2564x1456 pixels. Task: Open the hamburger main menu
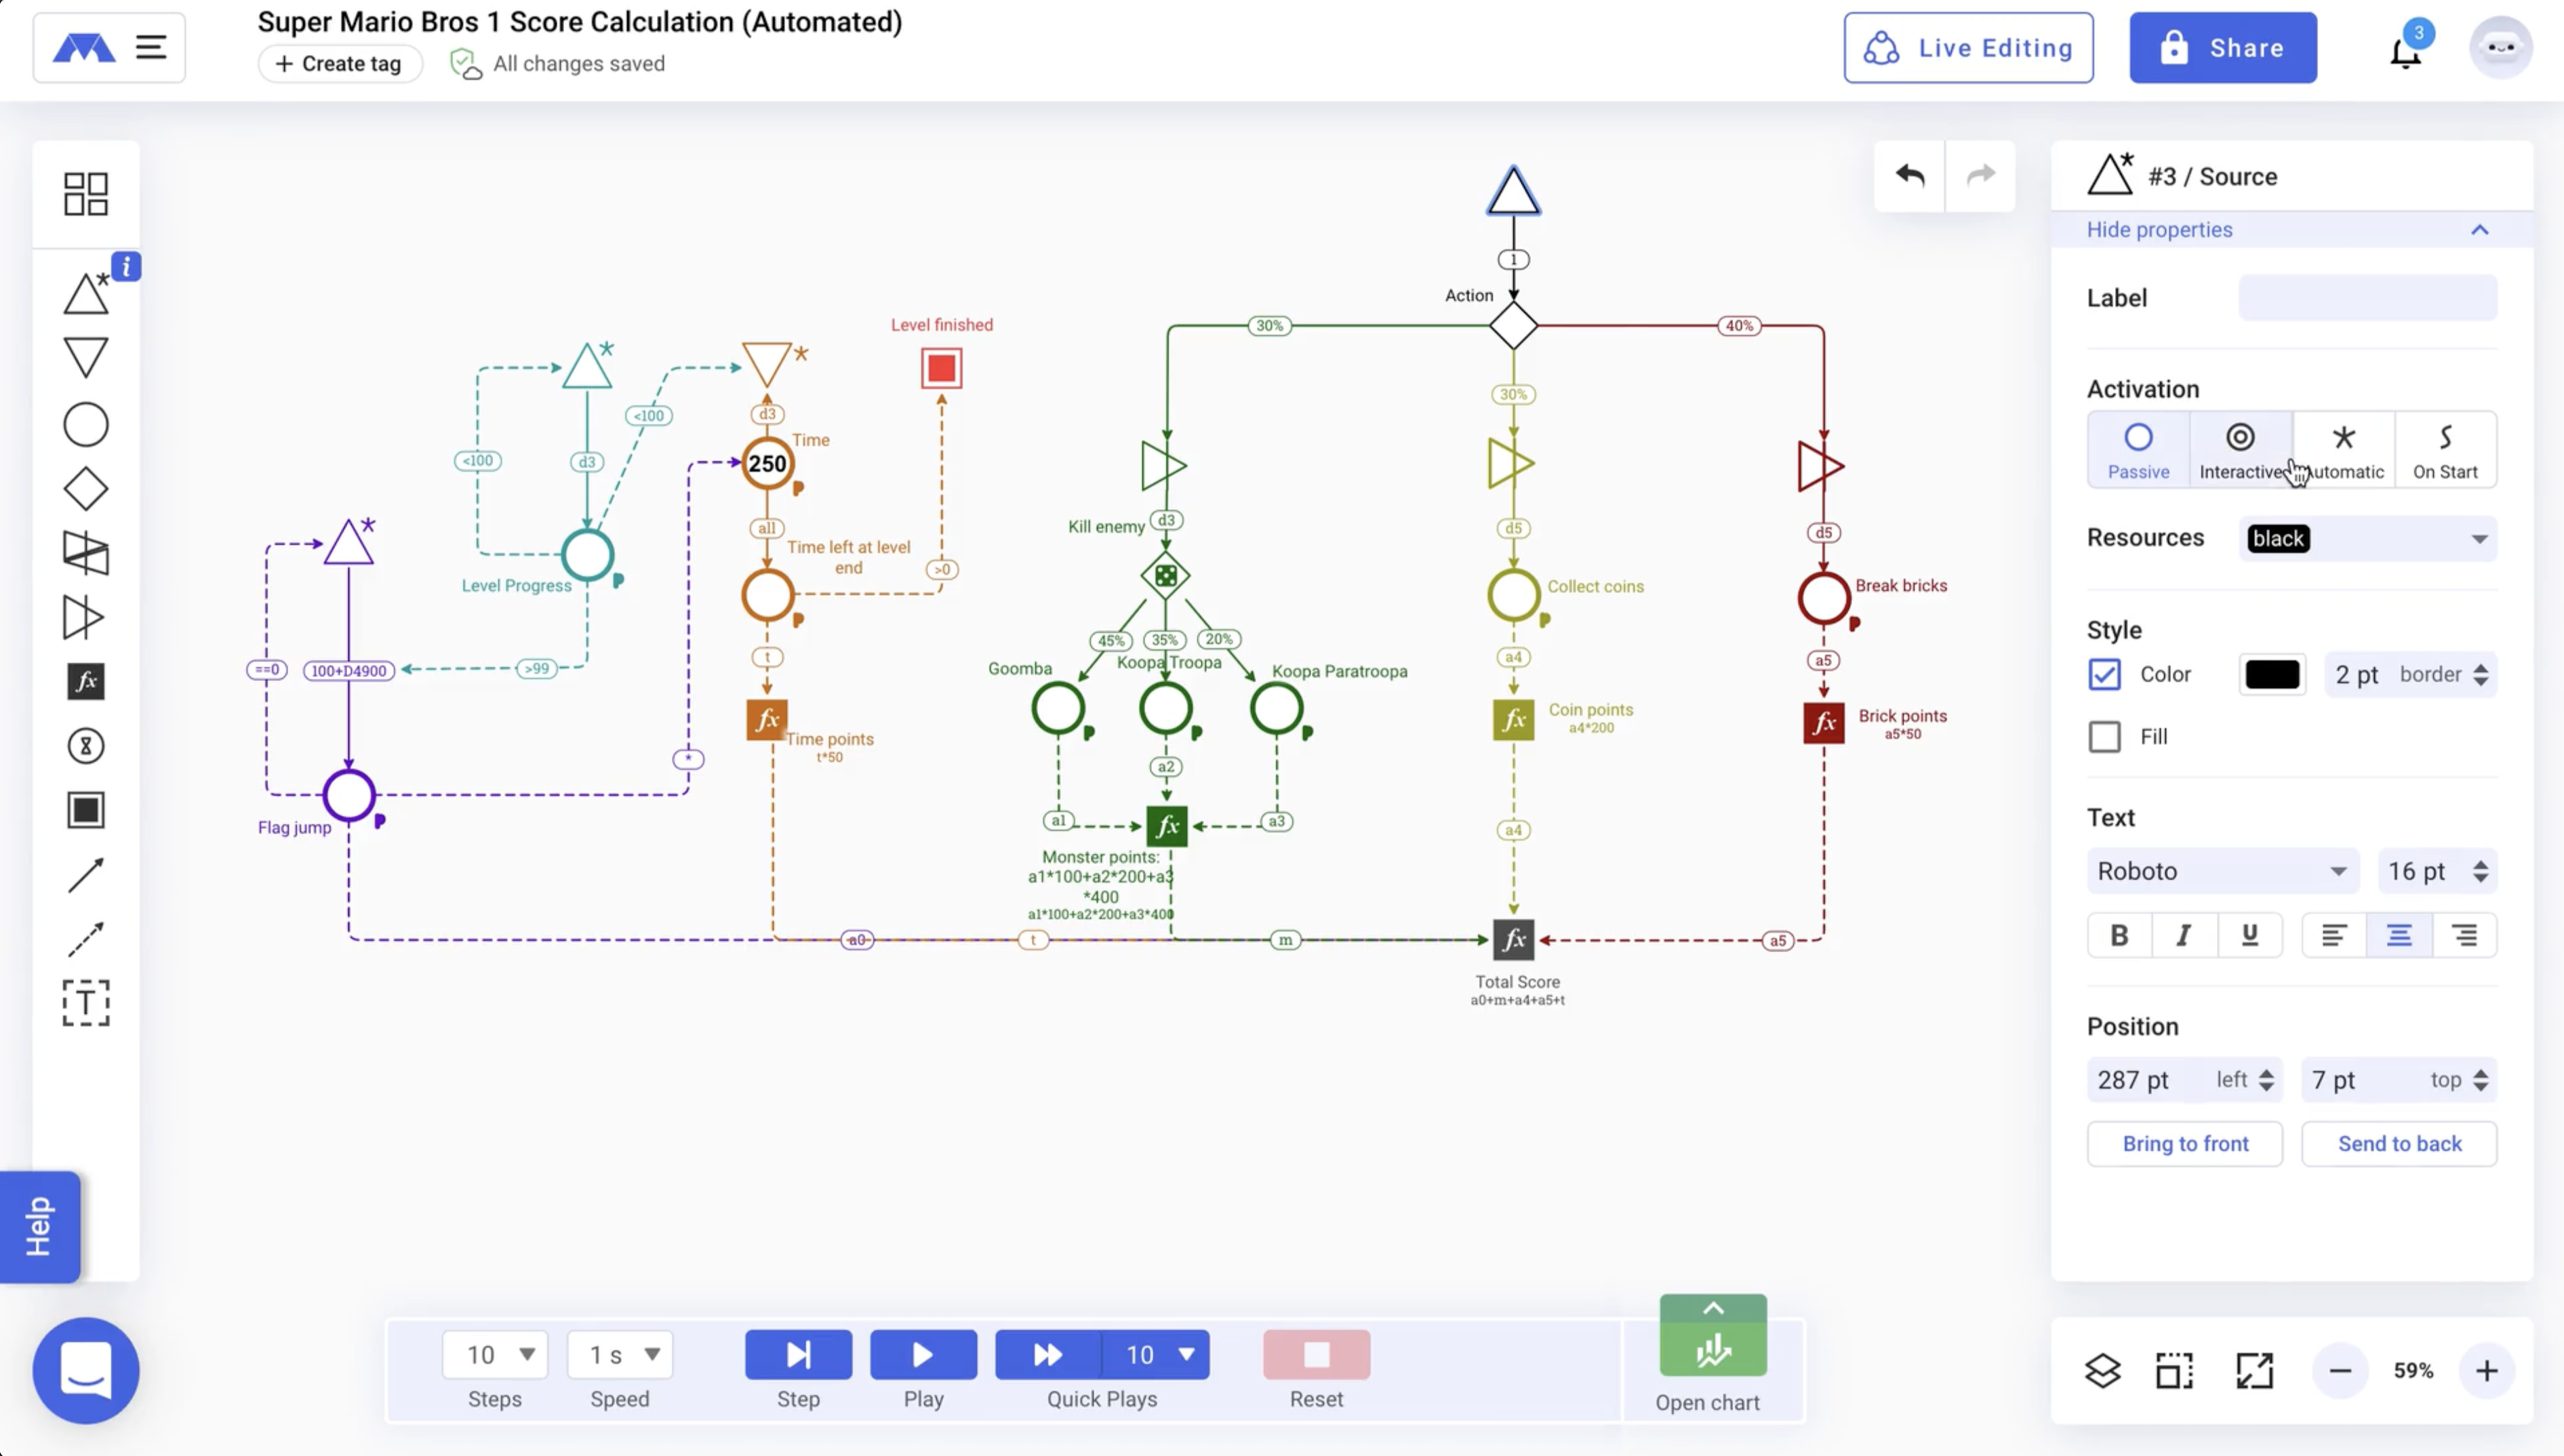151,47
